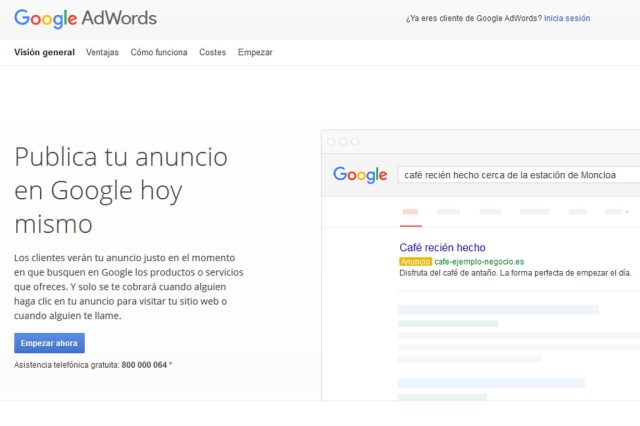This screenshot has width=640, height=426.
Task: Click the Google AdWords logo
Action: click(x=85, y=19)
